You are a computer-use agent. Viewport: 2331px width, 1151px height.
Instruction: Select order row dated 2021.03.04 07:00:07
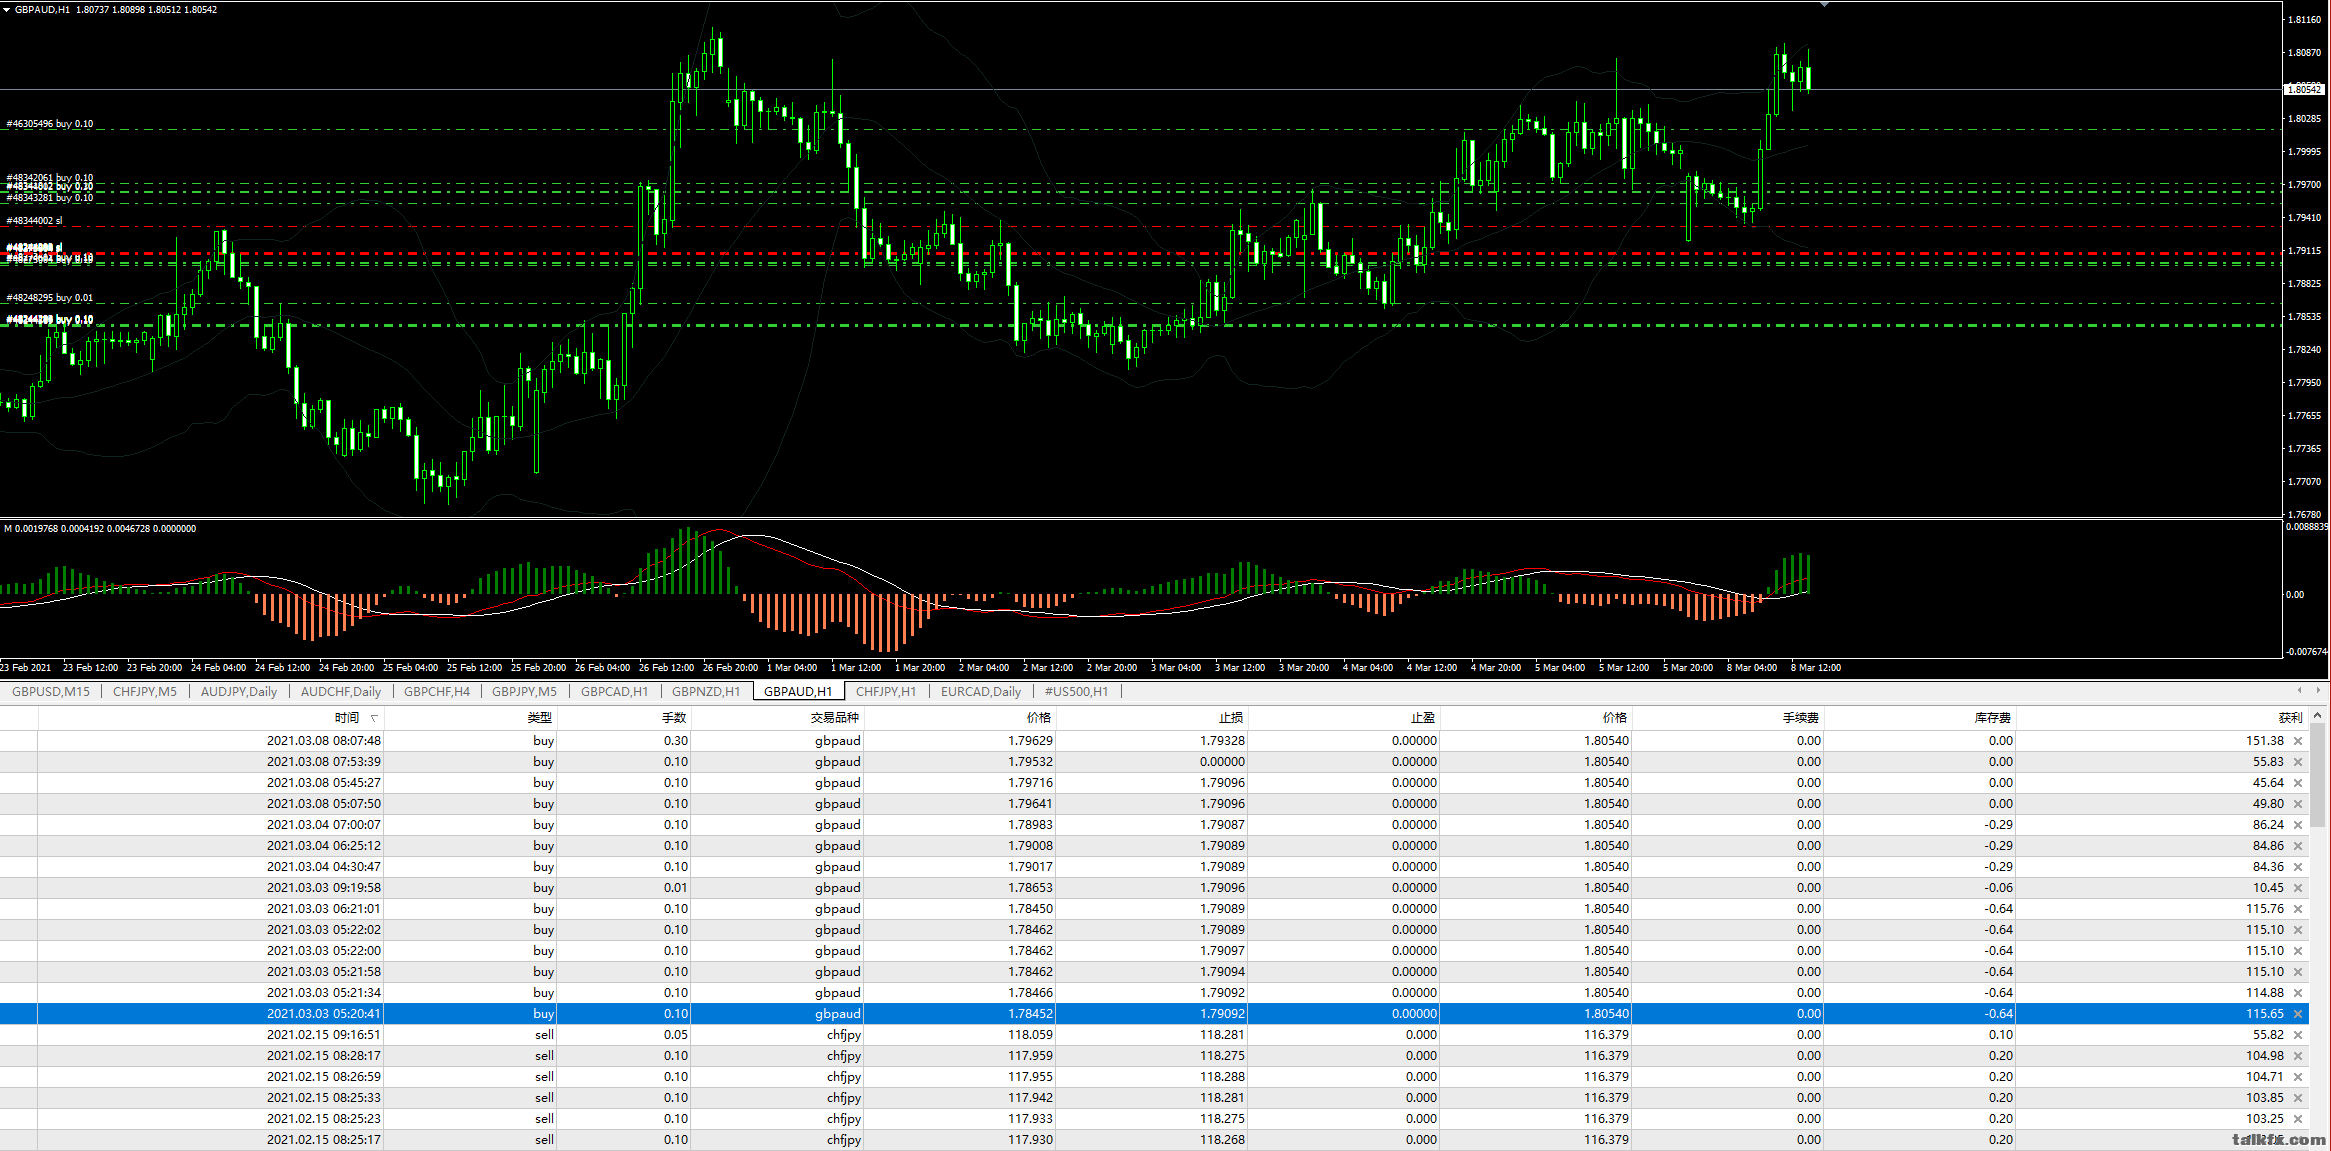coord(1153,825)
